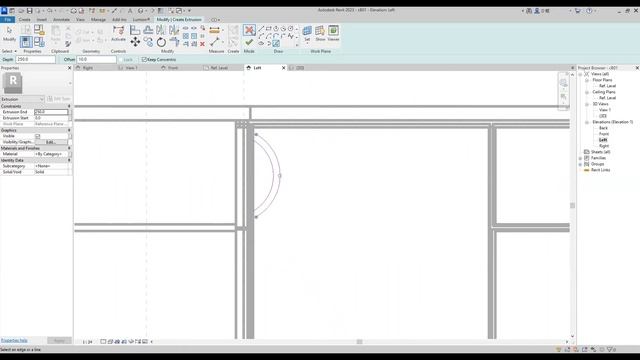The height and width of the screenshot is (360, 640).
Task: Toggle the Lock checkbox in options bar
Action: point(121,60)
